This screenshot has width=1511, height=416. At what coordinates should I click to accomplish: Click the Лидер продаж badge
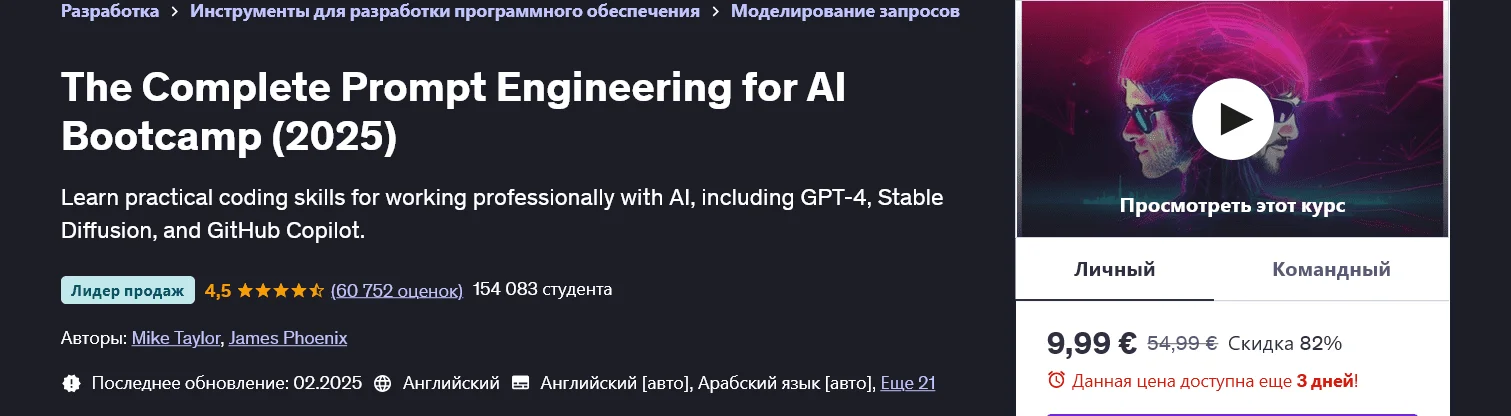pos(128,290)
